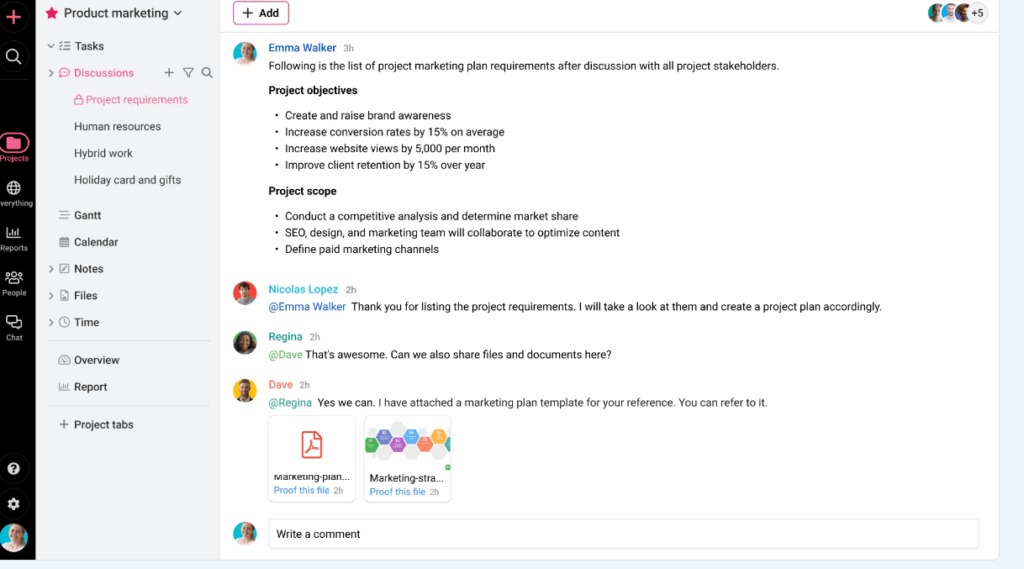Viewport: 1024px width, 569px height.
Task: Click the help question mark icon
Action: click(14, 468)
